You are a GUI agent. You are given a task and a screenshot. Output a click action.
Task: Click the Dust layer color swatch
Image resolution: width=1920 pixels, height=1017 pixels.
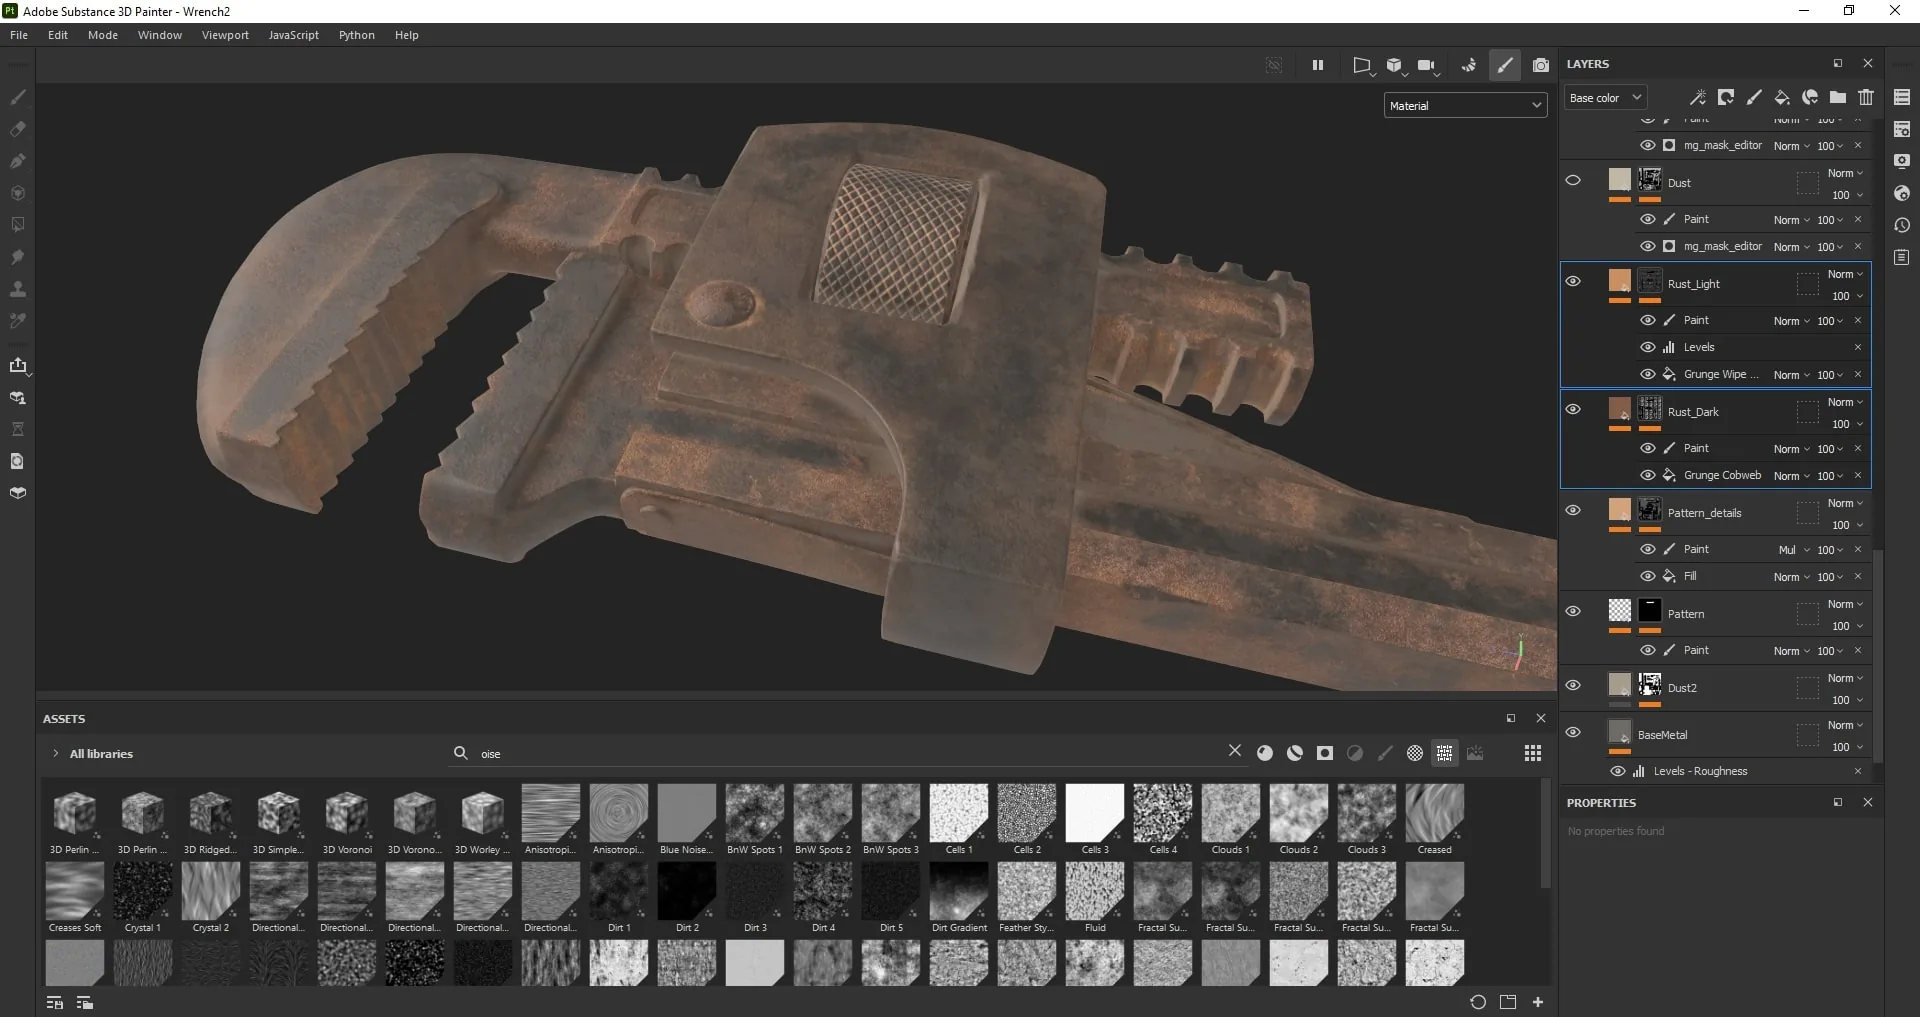(x=1619, y=180)
